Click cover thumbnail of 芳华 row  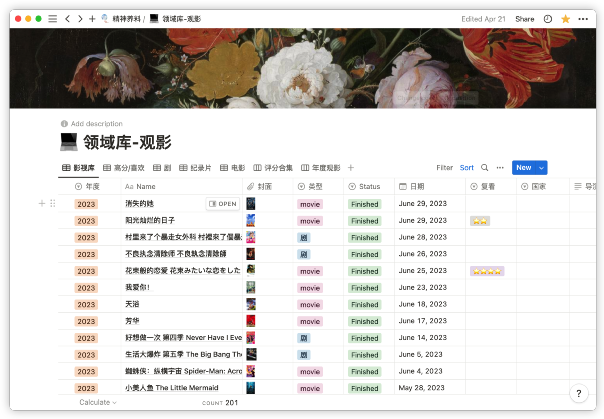(251, 321)
